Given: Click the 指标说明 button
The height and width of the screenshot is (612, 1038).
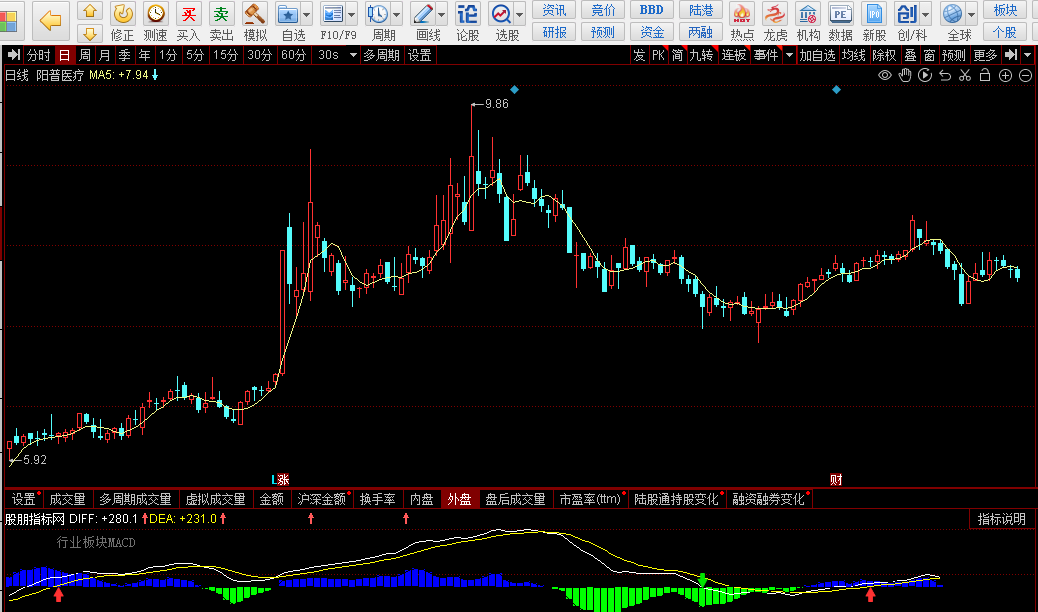Looking at the screenshot, I should 1002,519.
